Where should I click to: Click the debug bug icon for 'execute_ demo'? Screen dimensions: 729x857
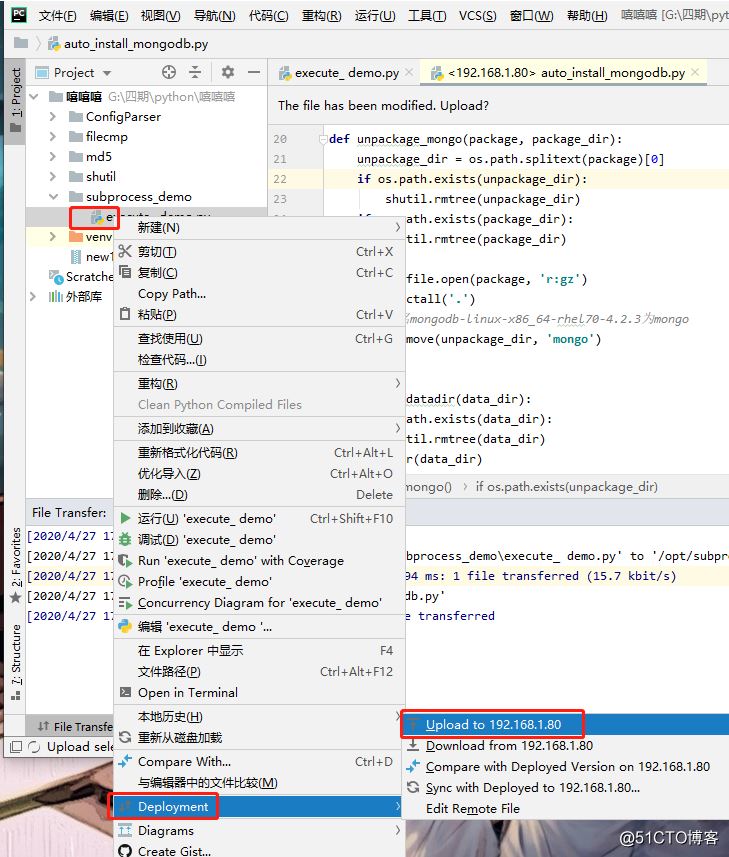click(x=125, y=539)
